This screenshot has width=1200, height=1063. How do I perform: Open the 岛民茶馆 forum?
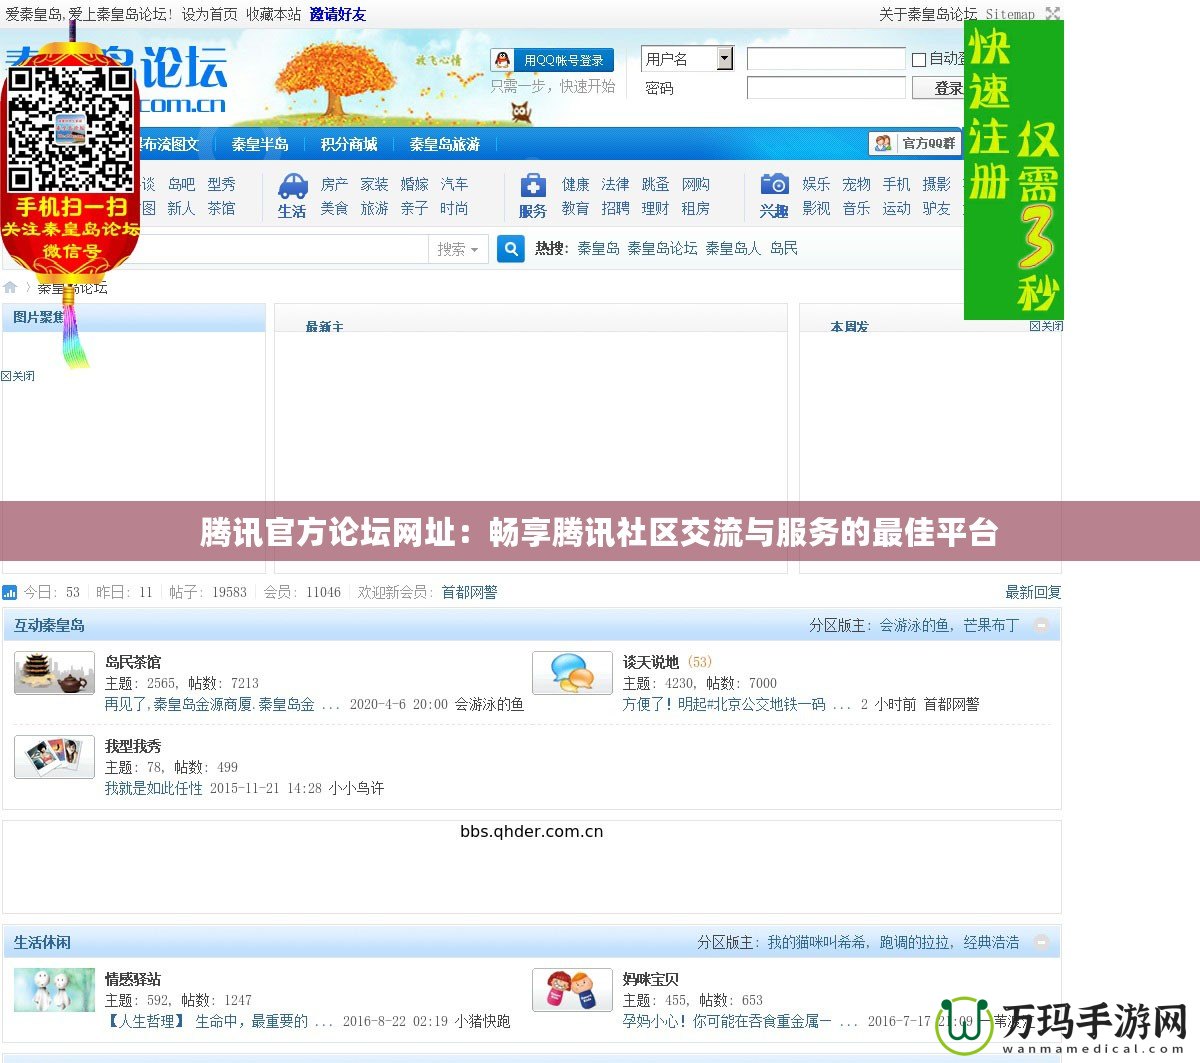tap(133, 662)
